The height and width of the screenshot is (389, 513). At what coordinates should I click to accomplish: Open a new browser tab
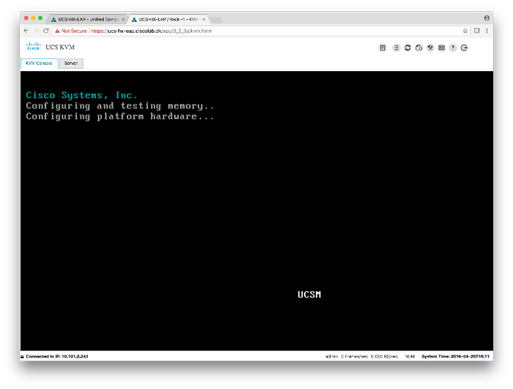tap(216, 20)
